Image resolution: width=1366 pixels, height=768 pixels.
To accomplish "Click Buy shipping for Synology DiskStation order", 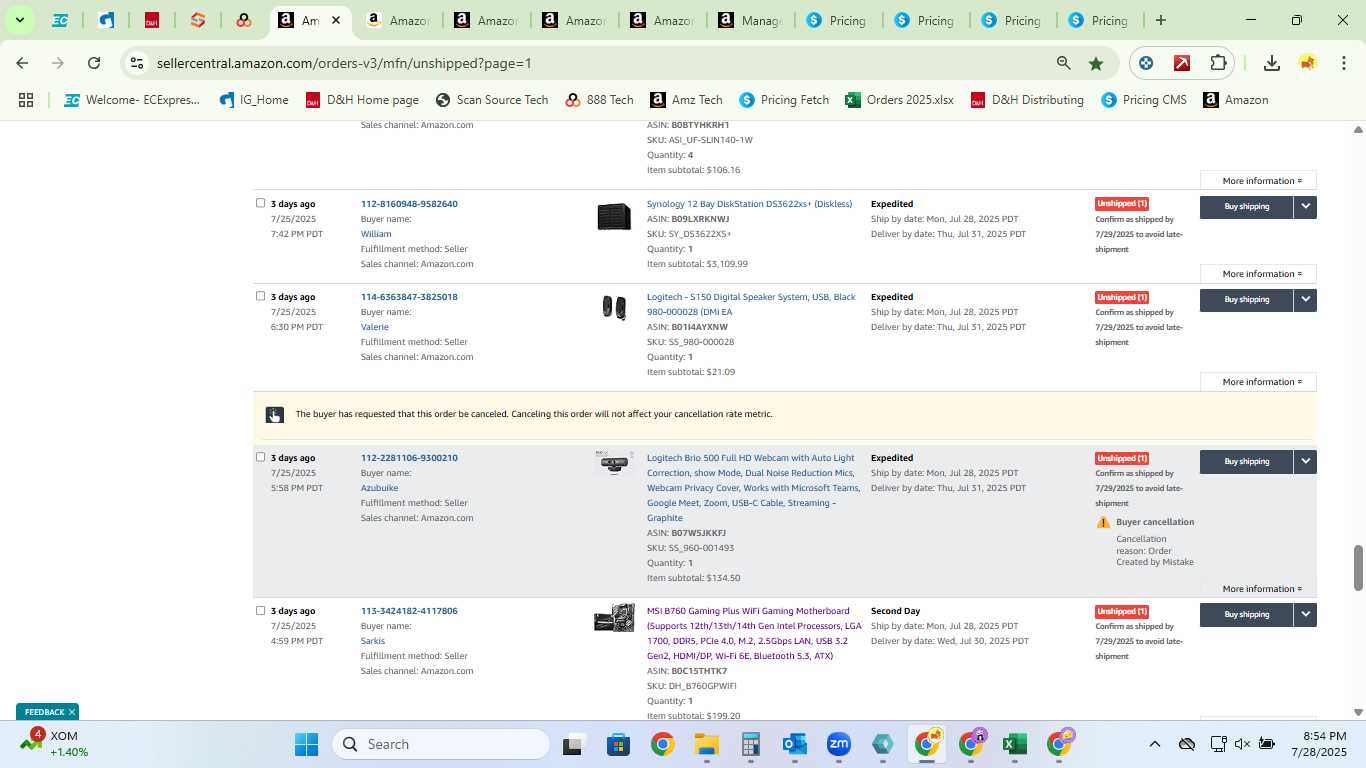I will pyautogui.click(x=1246, y=207).
